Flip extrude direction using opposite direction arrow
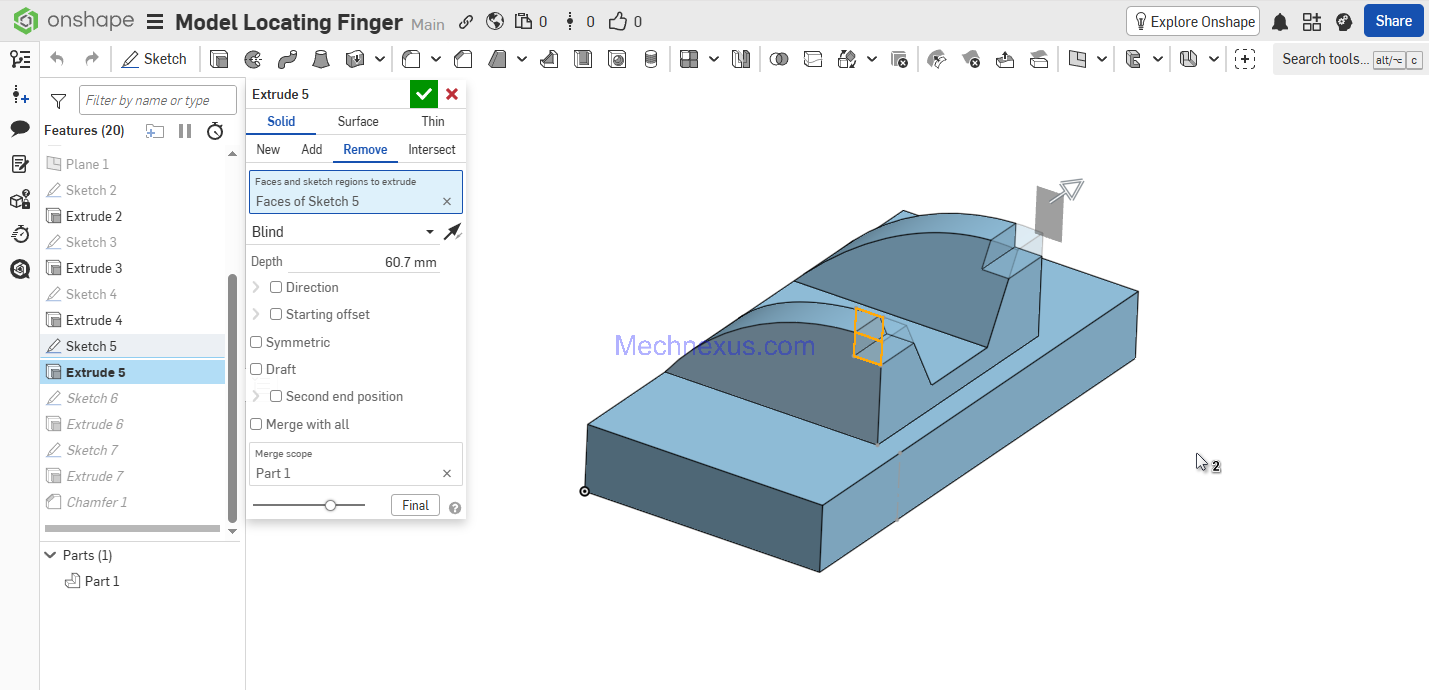 453,232
